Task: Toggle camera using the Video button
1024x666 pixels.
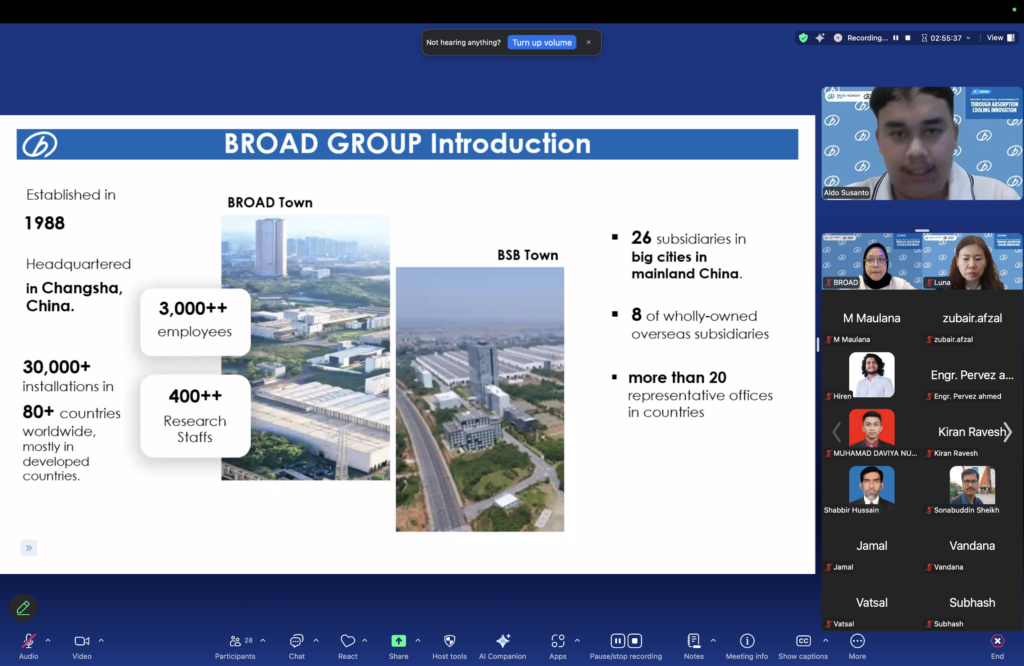Action: click(82, 642)
